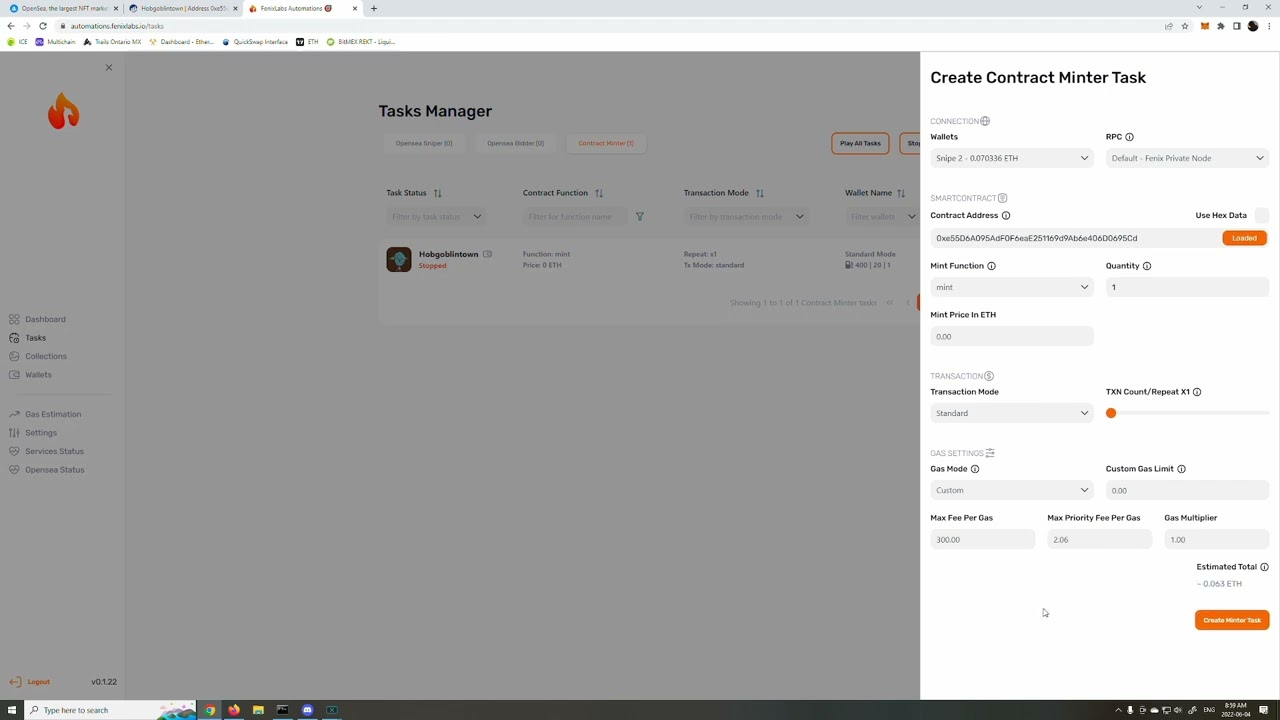This screenshot has width=1280, height=720.
Task: Sort by Task Status column icon
Action: click(437, 193)
